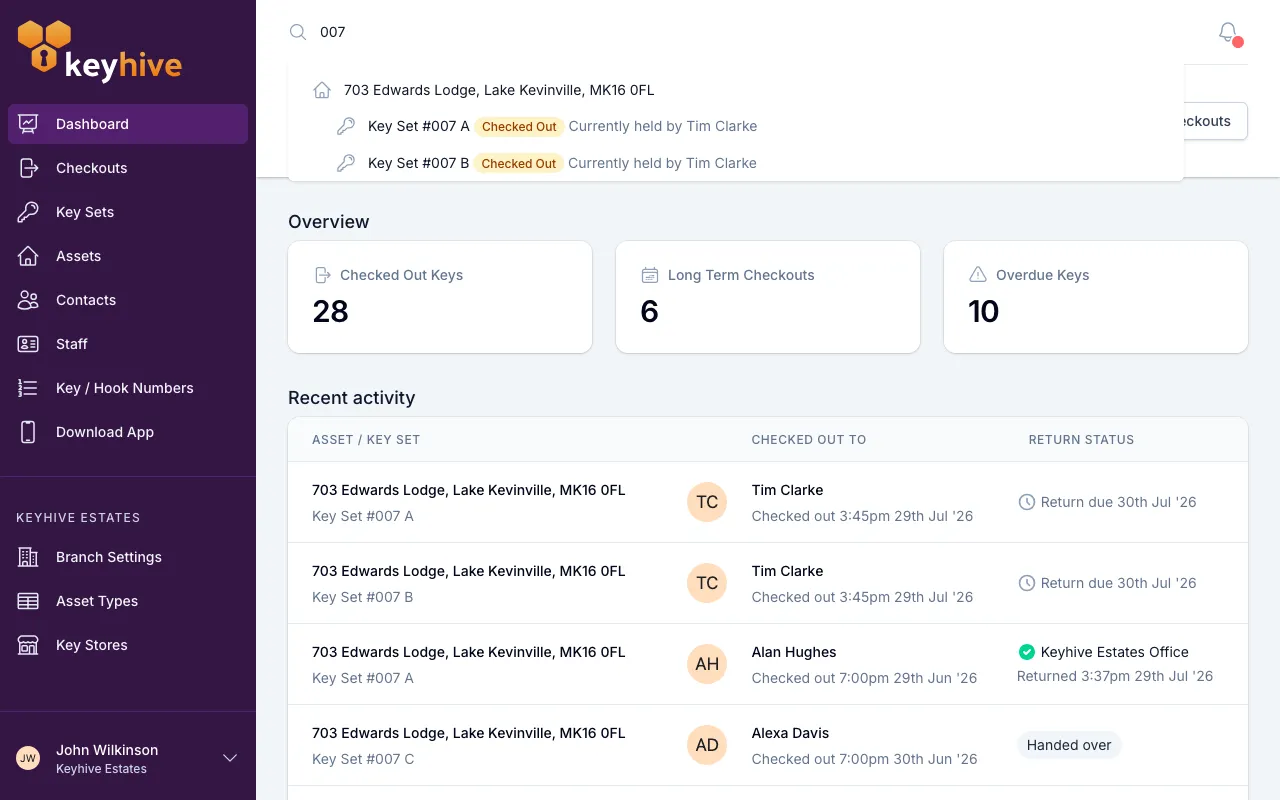Image resolution: width=1280 pixels, height=800 pixels.
Task: Click the RETURN STATUS column header
Action: (1081, 440)
